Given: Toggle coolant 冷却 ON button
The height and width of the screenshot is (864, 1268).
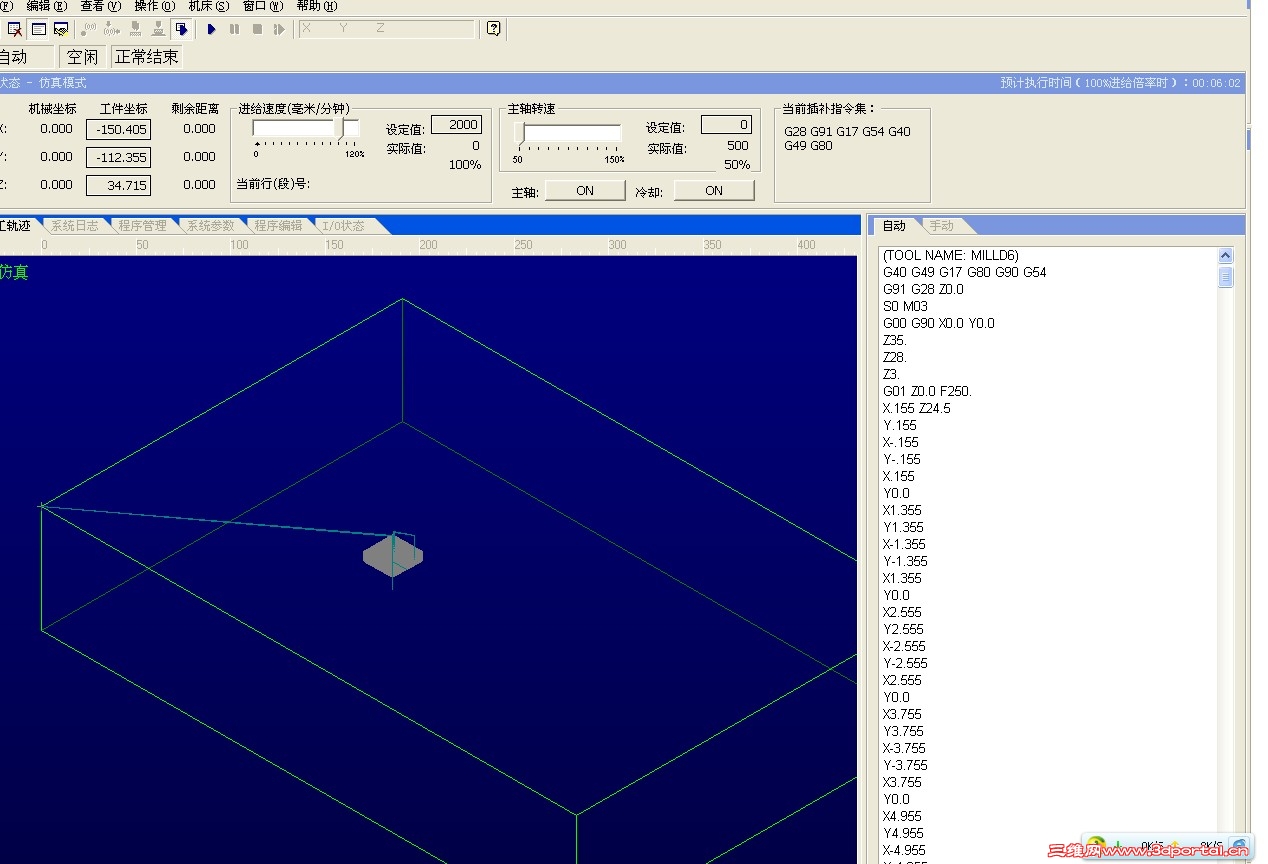Looking at the screenshot, I should pos(713,189).
